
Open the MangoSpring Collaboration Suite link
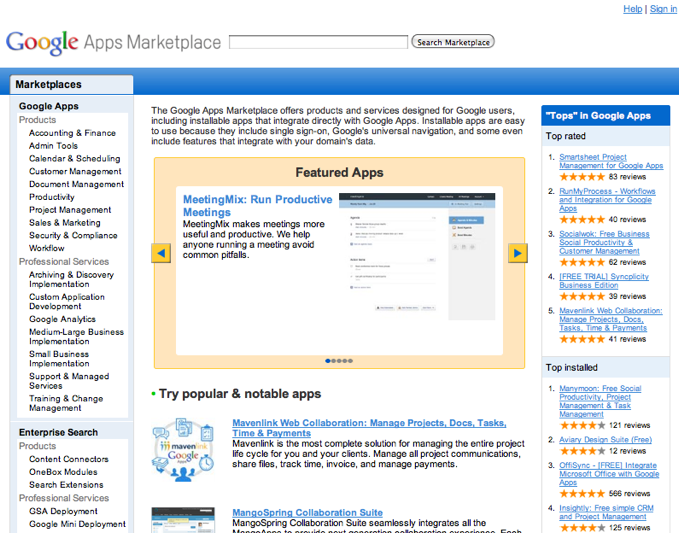(x=307, y=513)
